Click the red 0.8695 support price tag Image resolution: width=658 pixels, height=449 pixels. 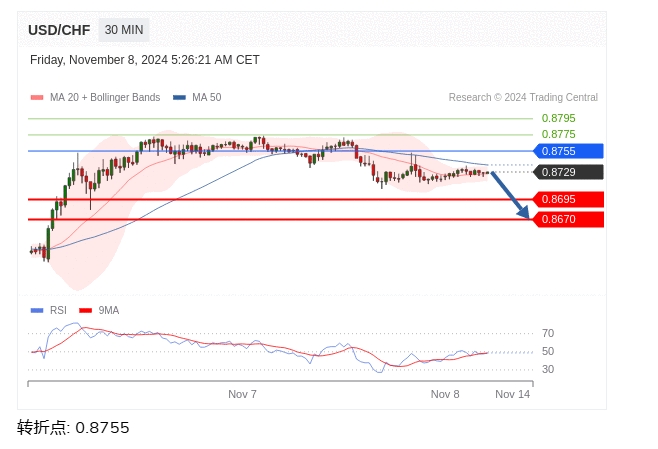coord(569,199)
